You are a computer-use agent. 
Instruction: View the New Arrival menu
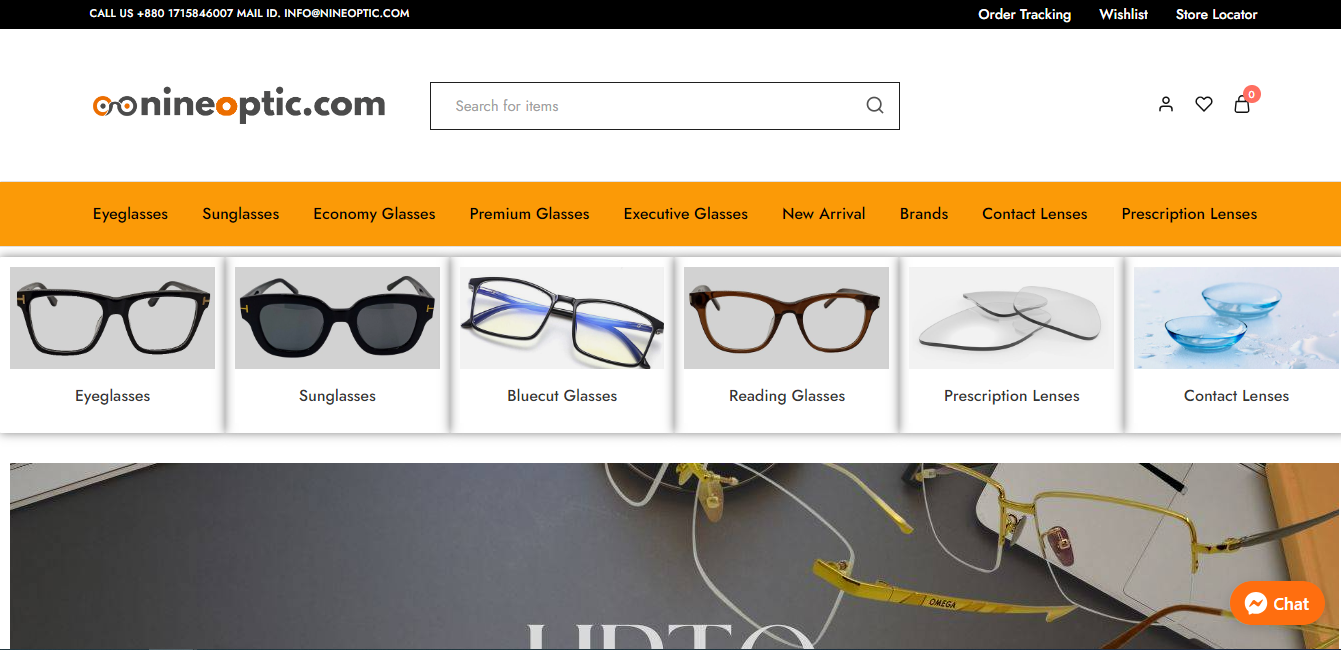coord(823,213)
